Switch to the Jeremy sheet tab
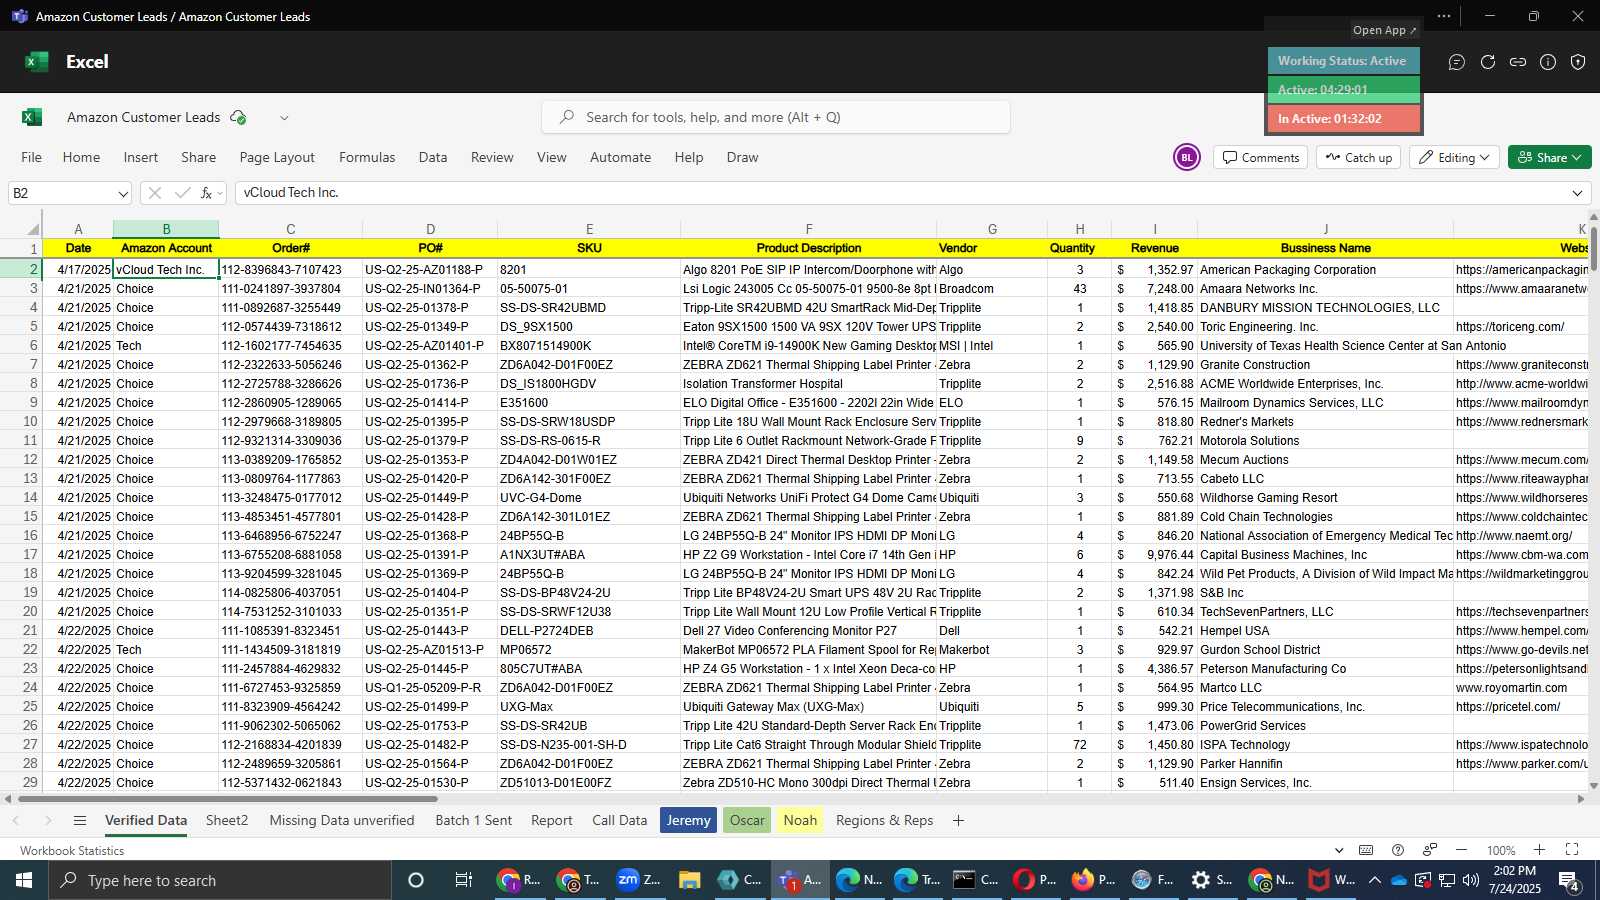 click(688, 820)
